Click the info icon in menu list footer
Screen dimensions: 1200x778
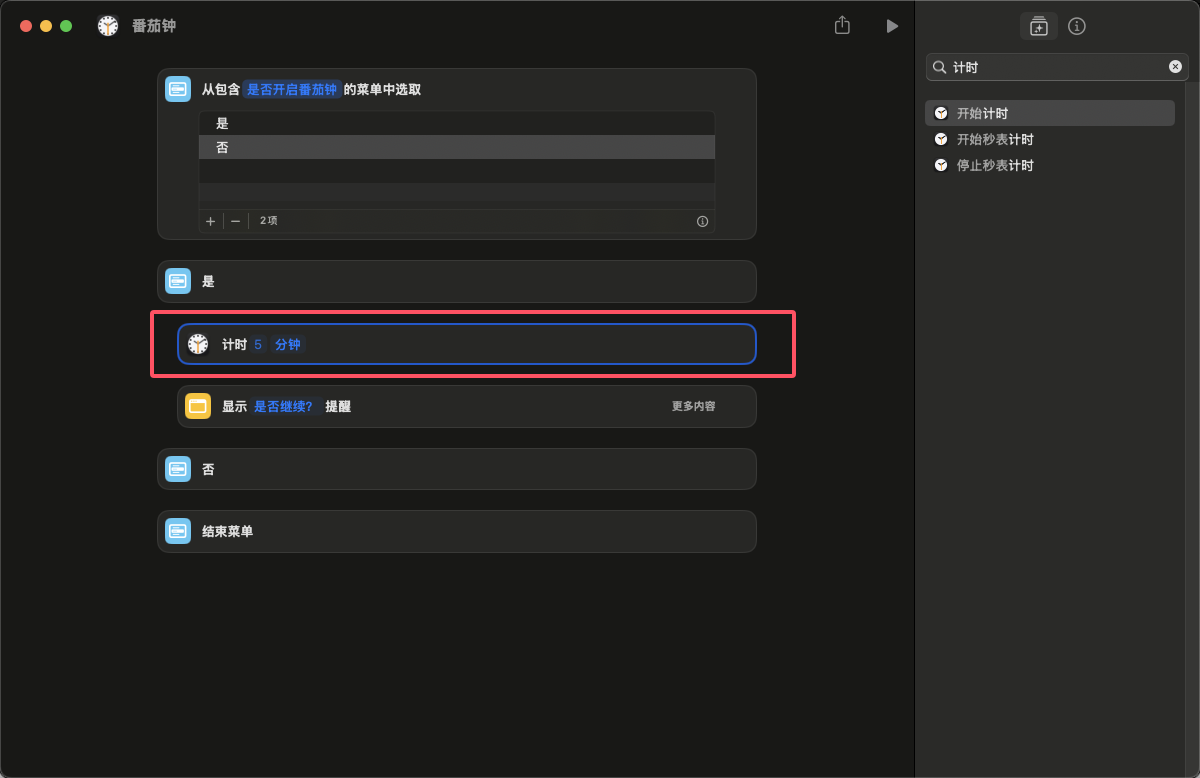702,221
